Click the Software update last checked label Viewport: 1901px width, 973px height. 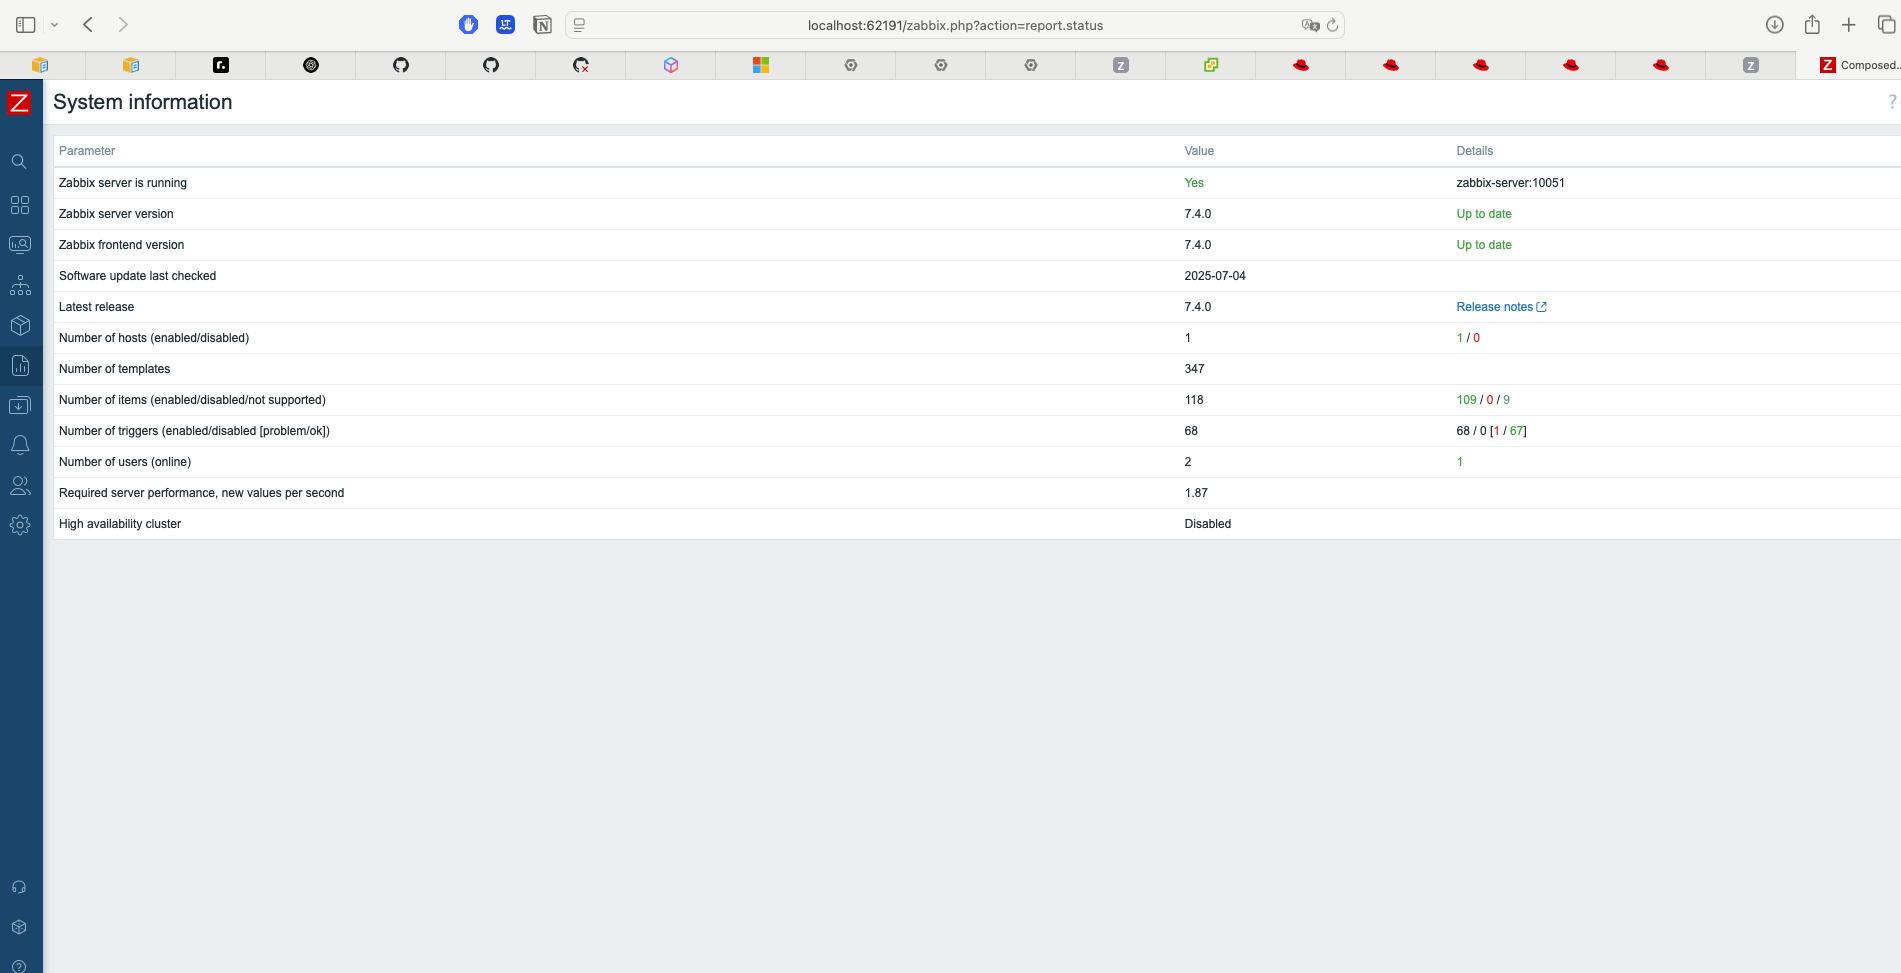137,276
